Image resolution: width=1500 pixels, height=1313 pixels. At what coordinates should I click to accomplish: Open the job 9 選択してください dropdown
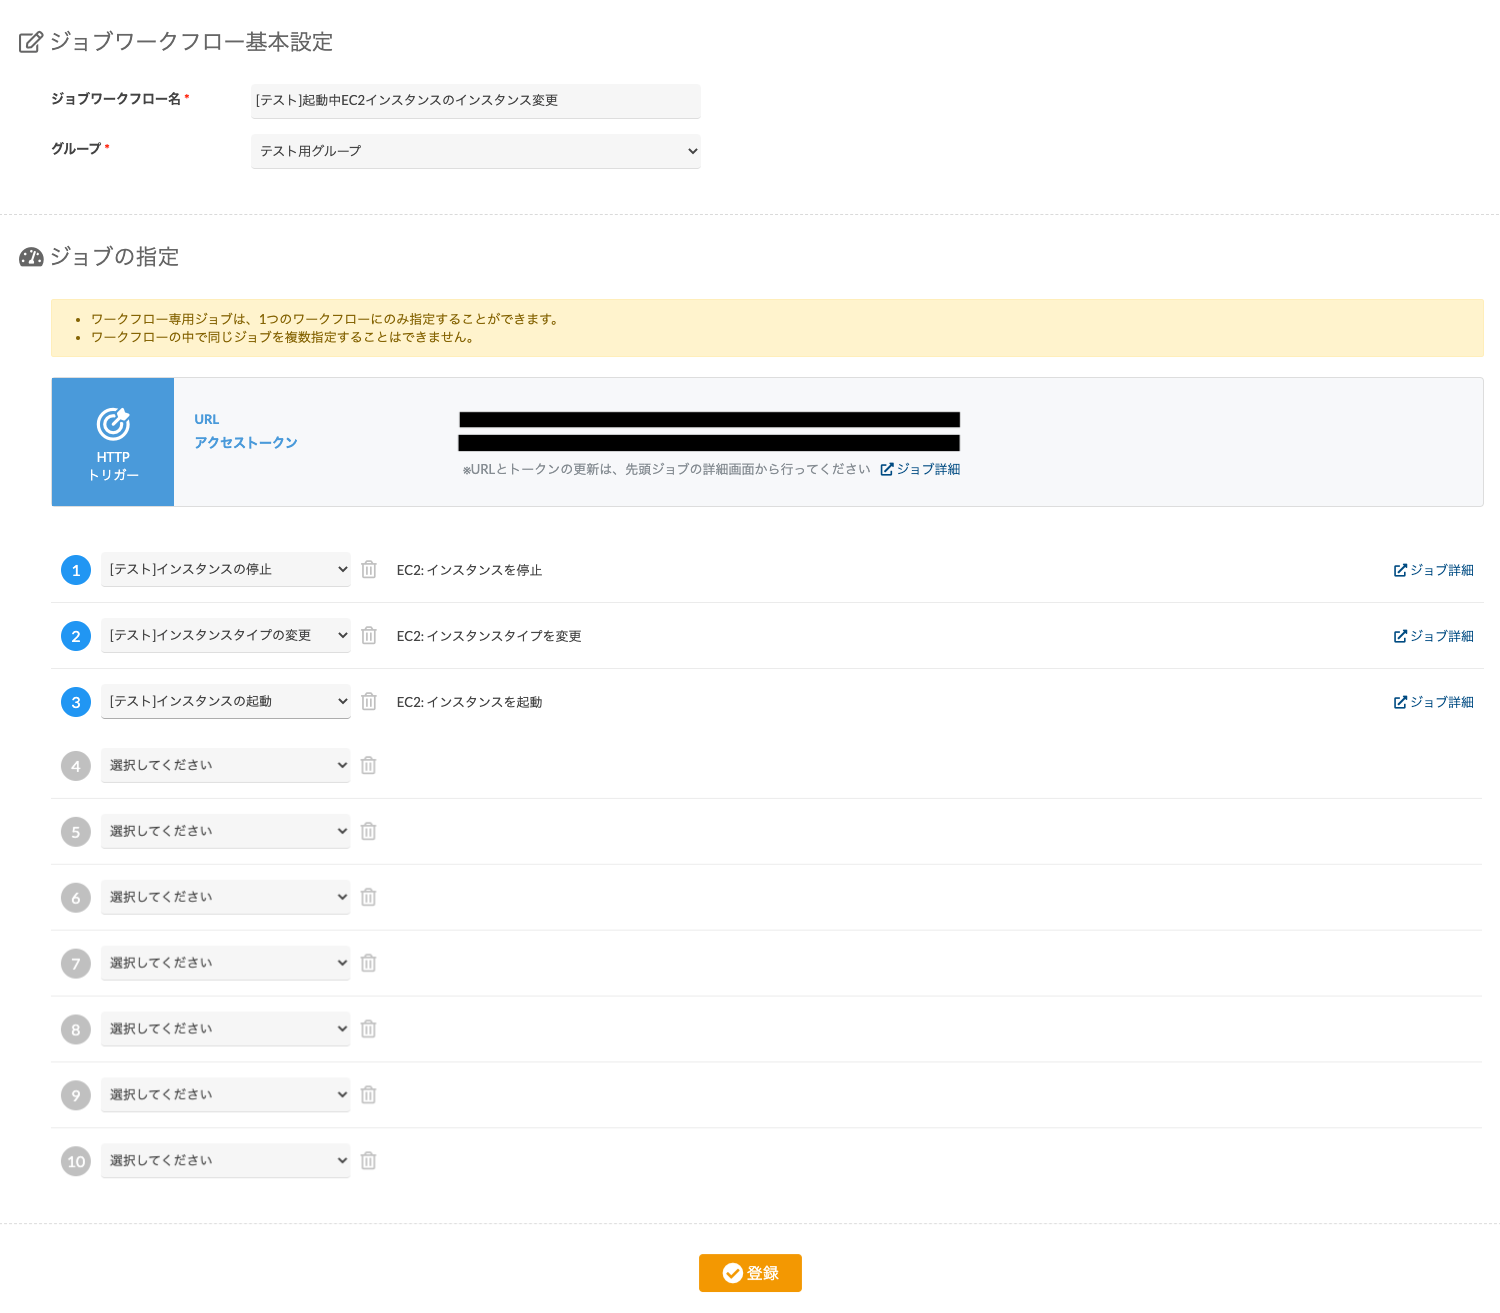pyautogui.click(x=226, y=1095)
